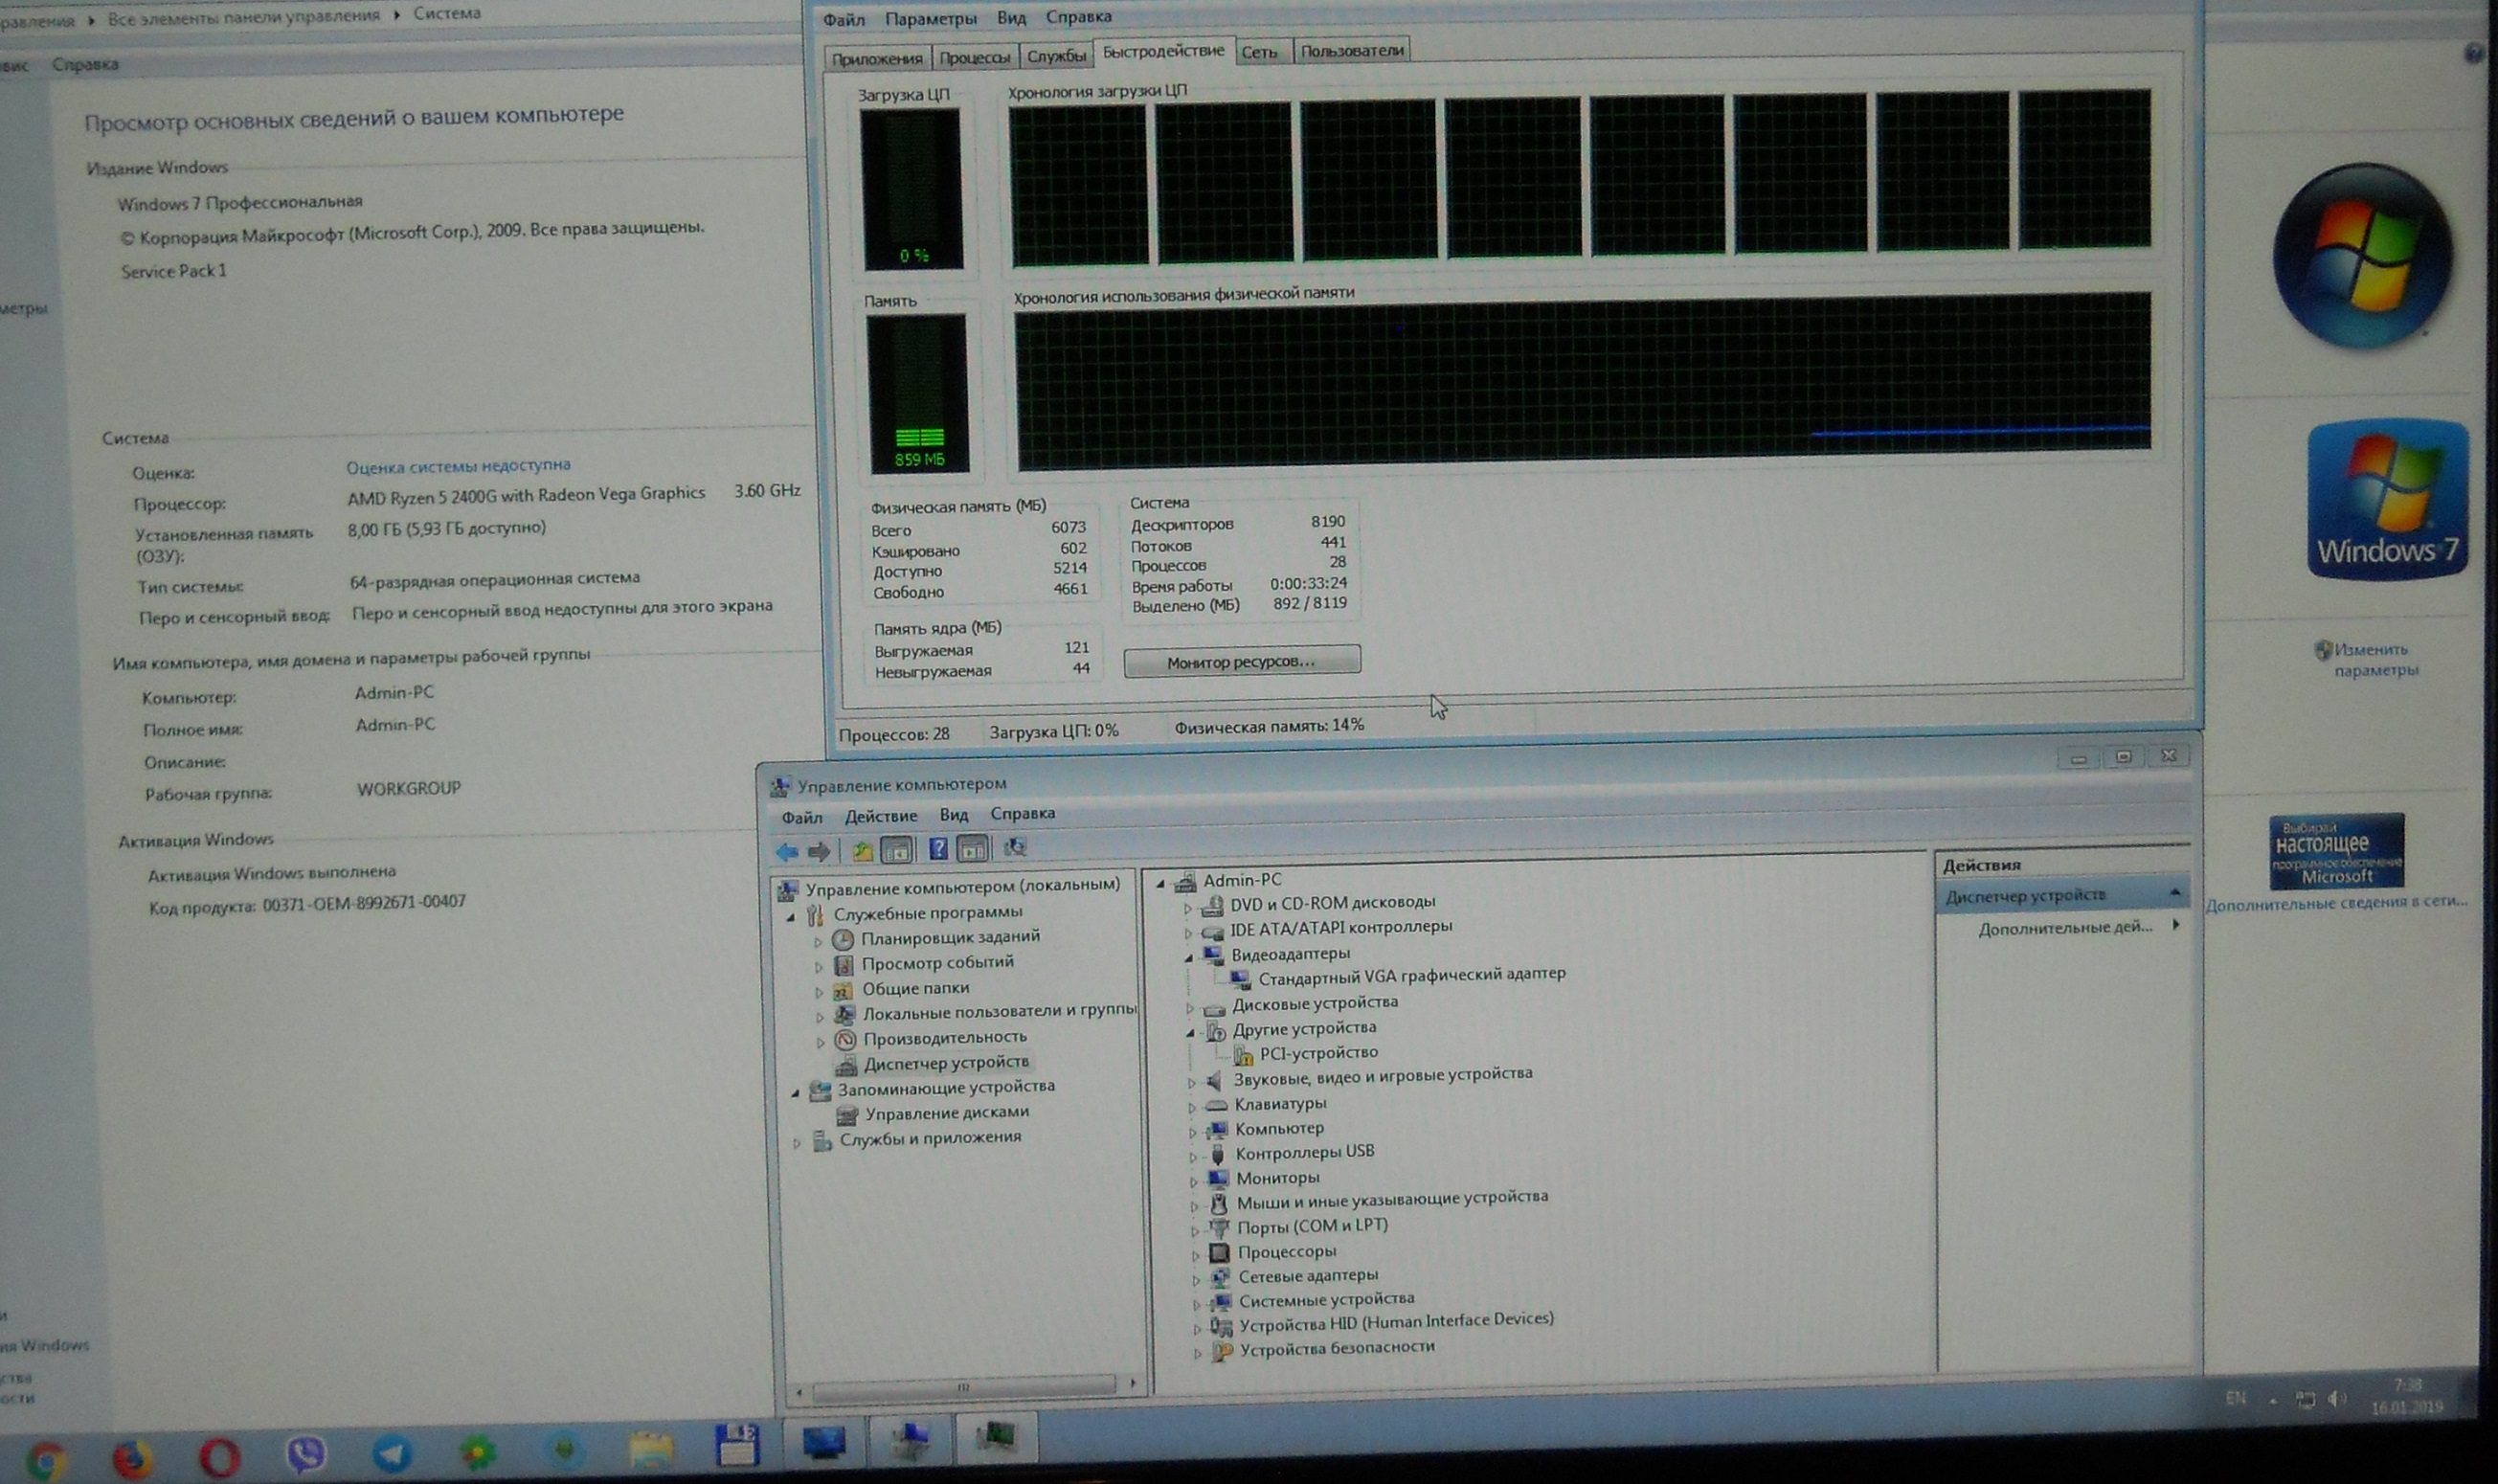Expand Сетевые адаптеры device category
The height and width of the screenshot is (1484, 2498).
(1196, 1279)
